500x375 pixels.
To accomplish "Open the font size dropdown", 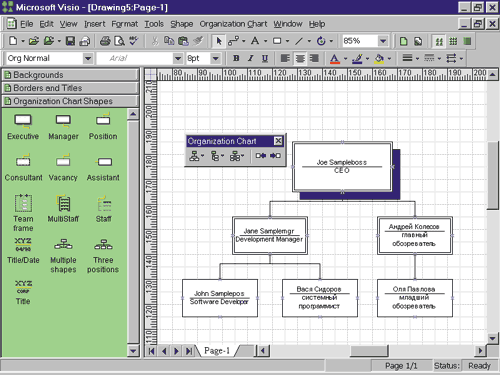I will coord(216,58).
